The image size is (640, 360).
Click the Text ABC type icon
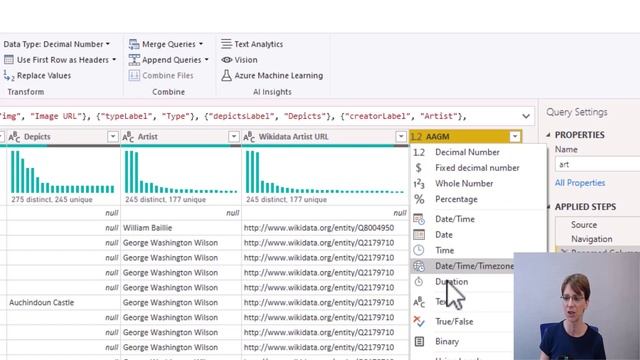419,302
